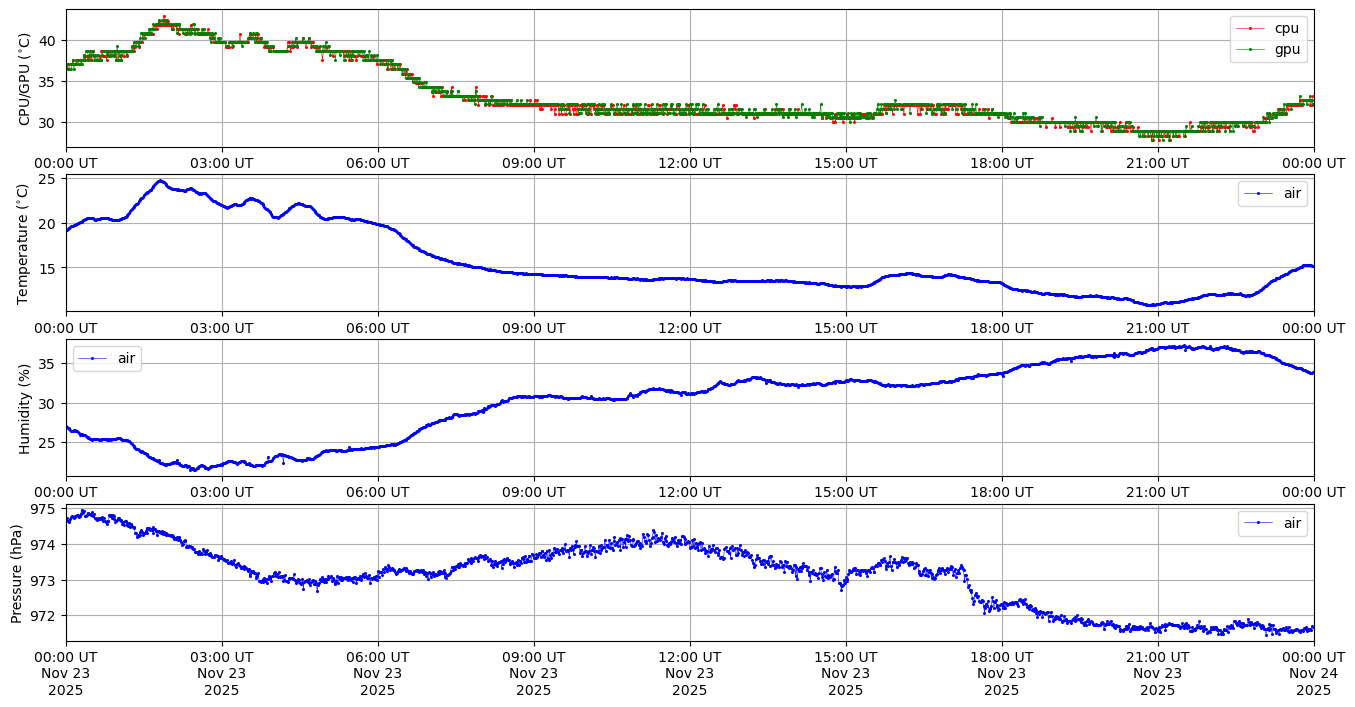Click the 21:00 UT tick under CPU/GPU plot
The height and width of the screenshot is (707, 1355).
[1157, 162]
